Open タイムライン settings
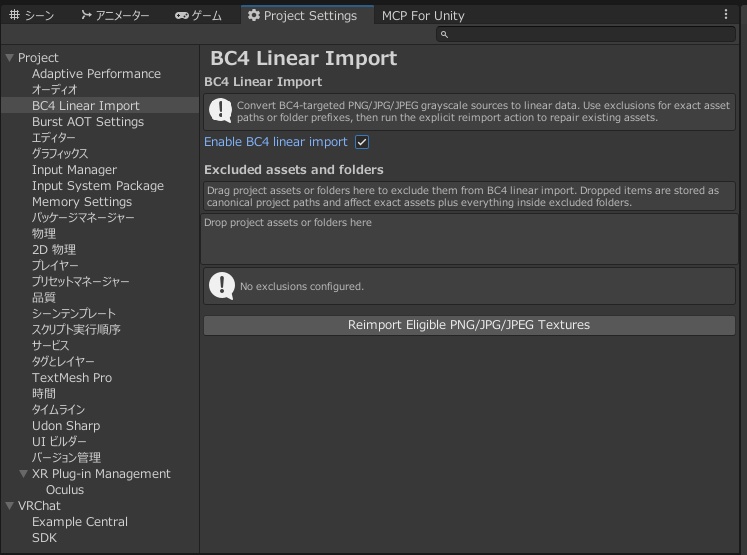The height and width of the screenshot is (555, 747). [58, 410]
